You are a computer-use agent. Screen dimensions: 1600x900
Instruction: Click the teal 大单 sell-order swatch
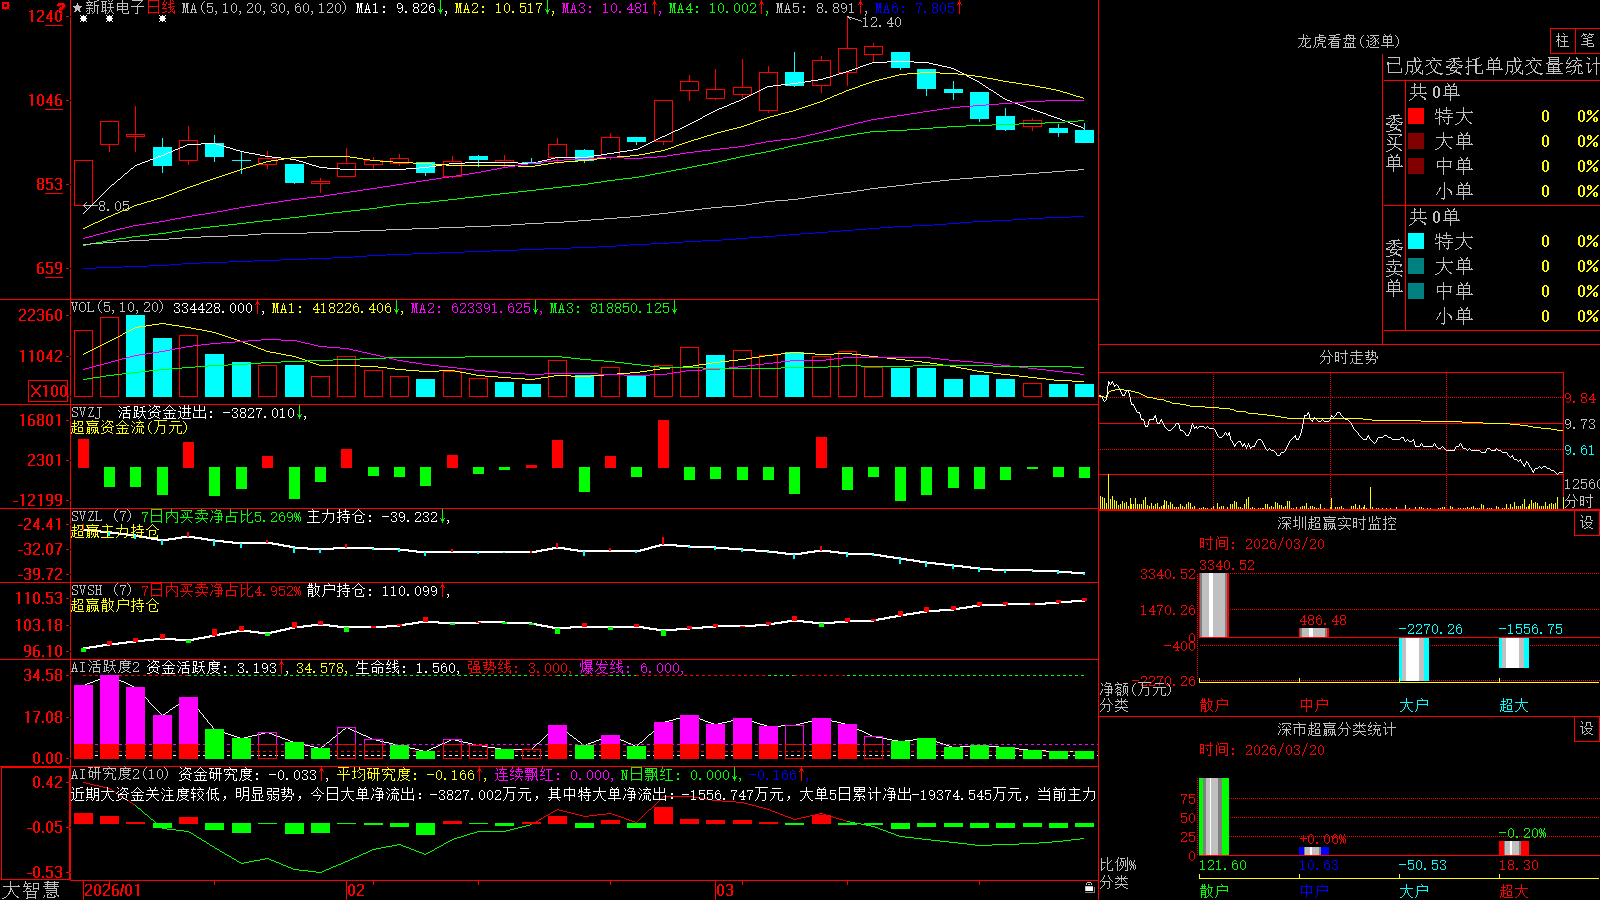pyautogui.click(x=1416, y=266)
